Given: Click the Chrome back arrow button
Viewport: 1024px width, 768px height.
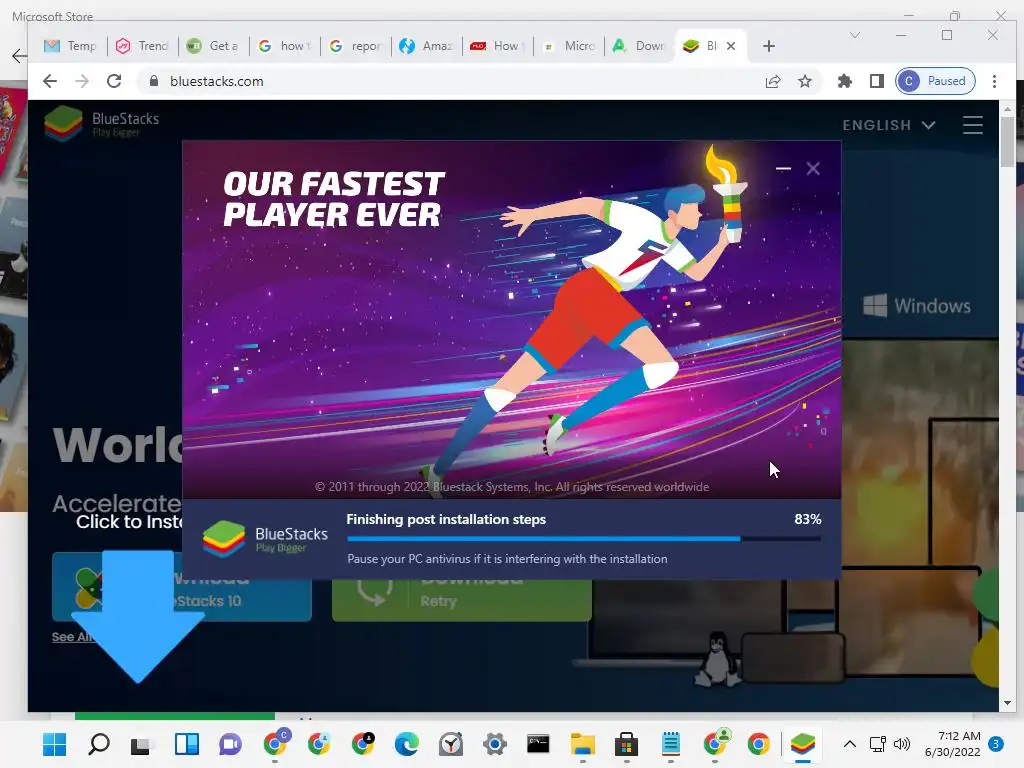Looking at the screenshot, I should [x=50, y=81].
